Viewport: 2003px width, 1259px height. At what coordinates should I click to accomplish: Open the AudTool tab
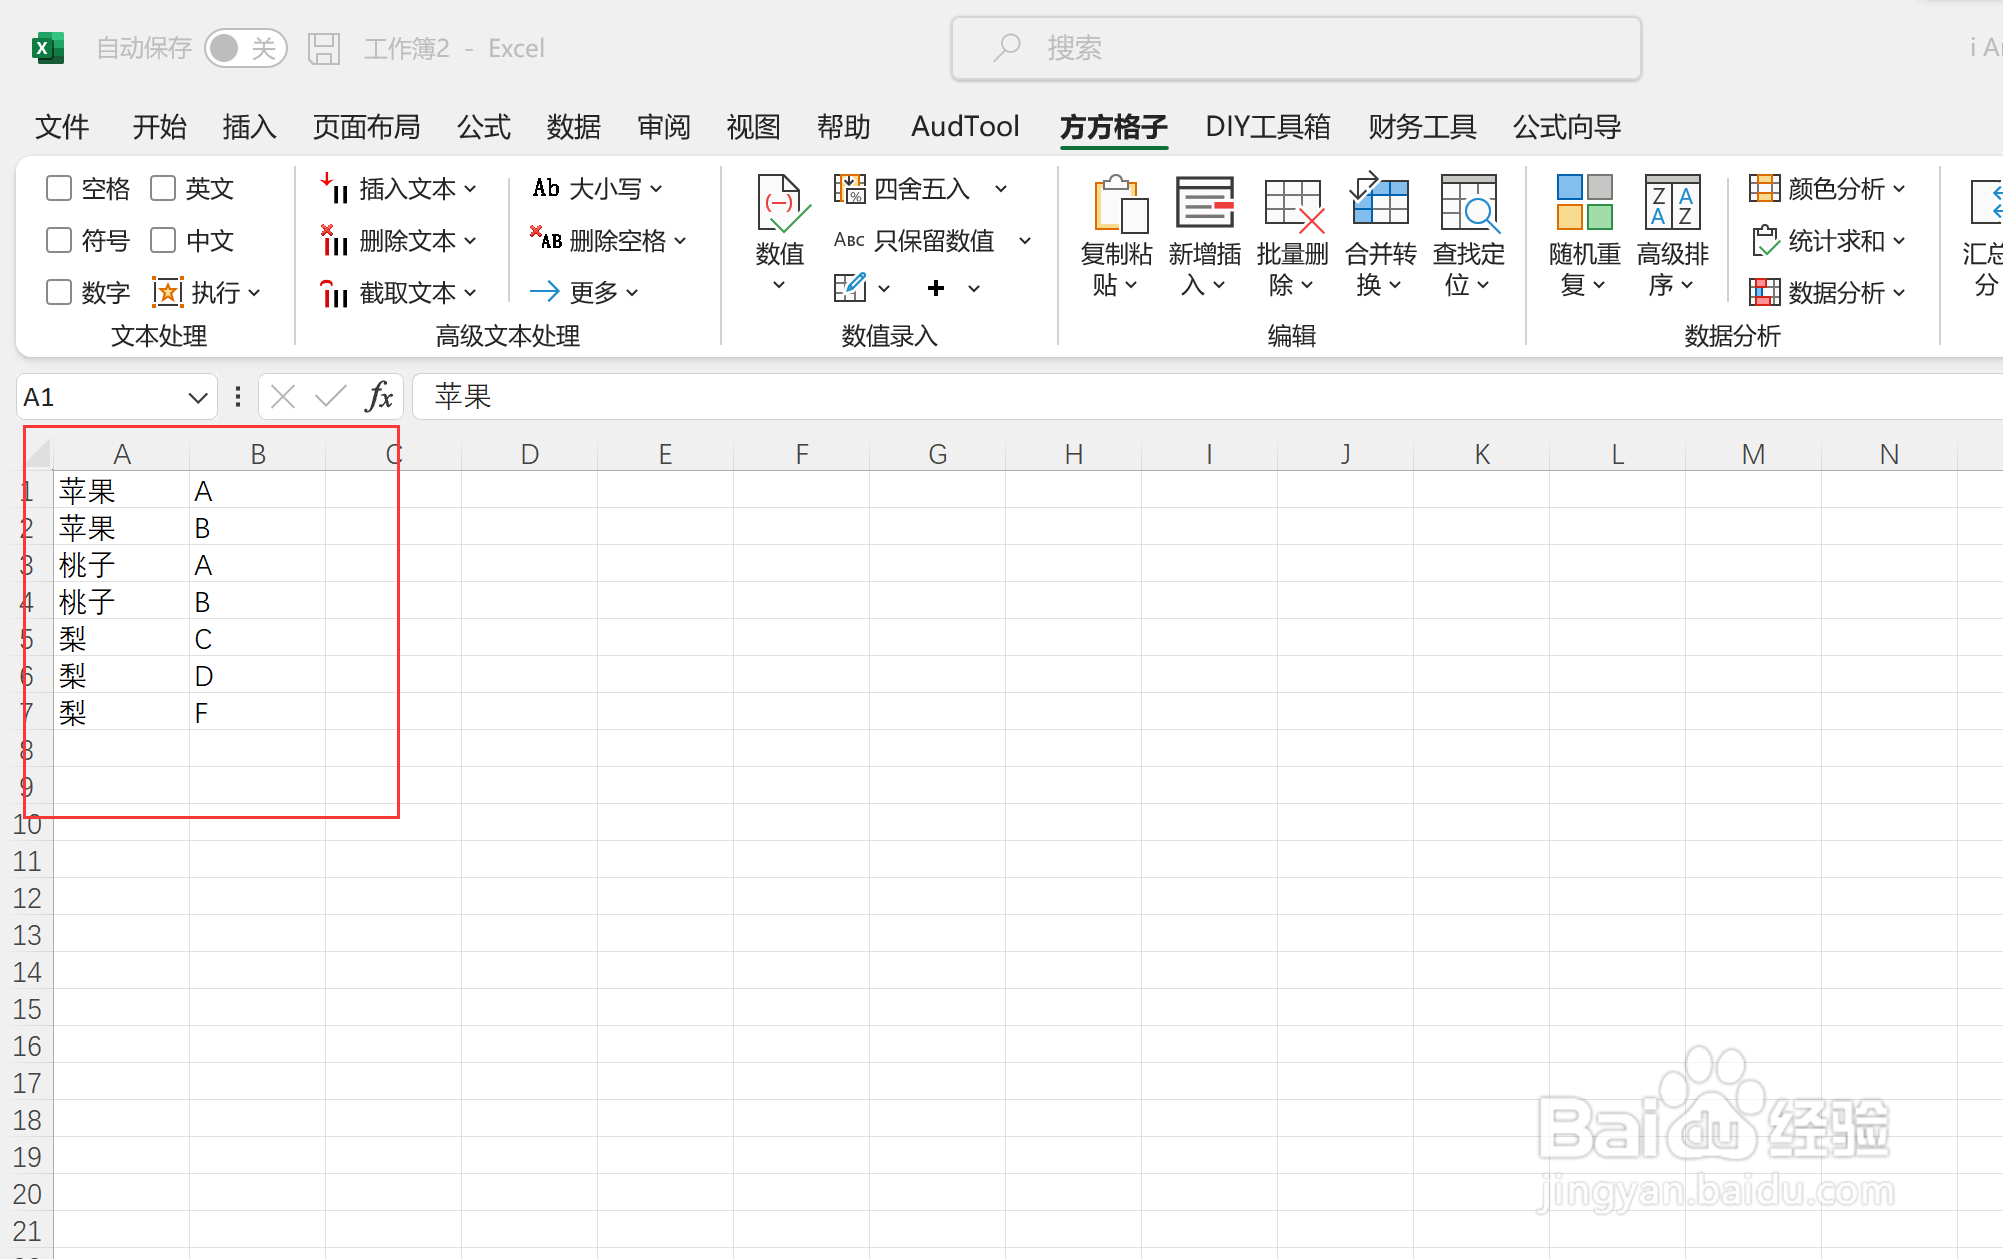[x=965, y=127]
